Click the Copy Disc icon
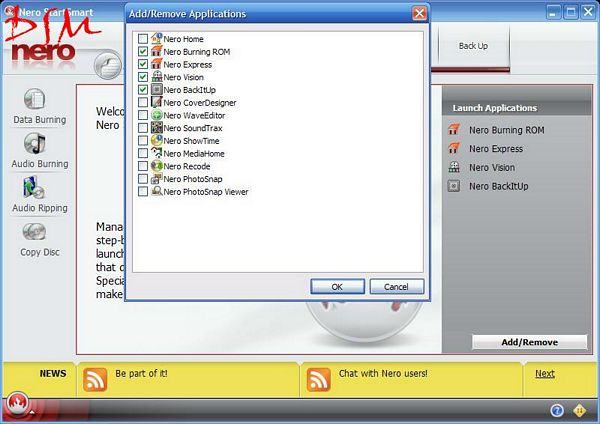 (x=36, y=232)
